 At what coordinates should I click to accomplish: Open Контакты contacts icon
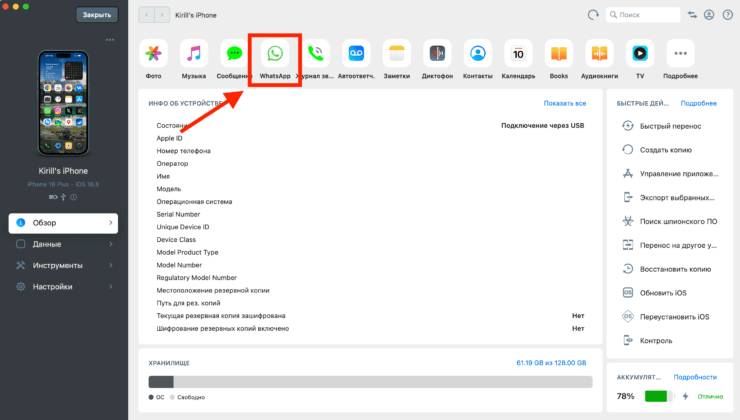[478, 54]
